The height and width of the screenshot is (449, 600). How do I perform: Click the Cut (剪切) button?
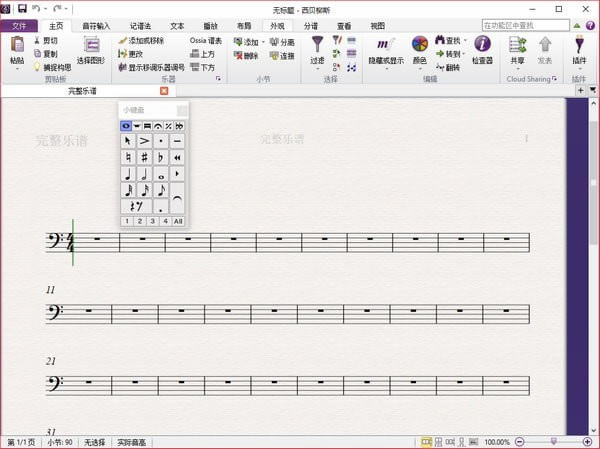44,41
